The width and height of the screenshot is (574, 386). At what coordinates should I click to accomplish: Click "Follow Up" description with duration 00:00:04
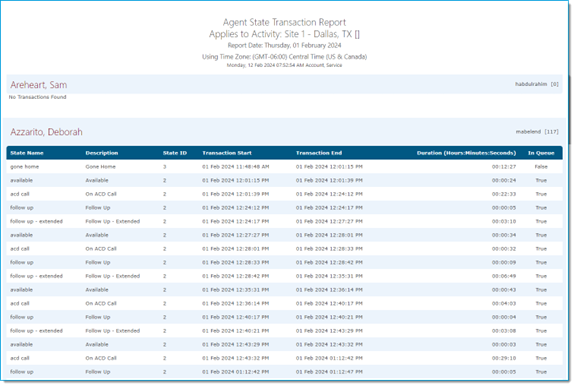pyautogui.click(x=97, y=317)
